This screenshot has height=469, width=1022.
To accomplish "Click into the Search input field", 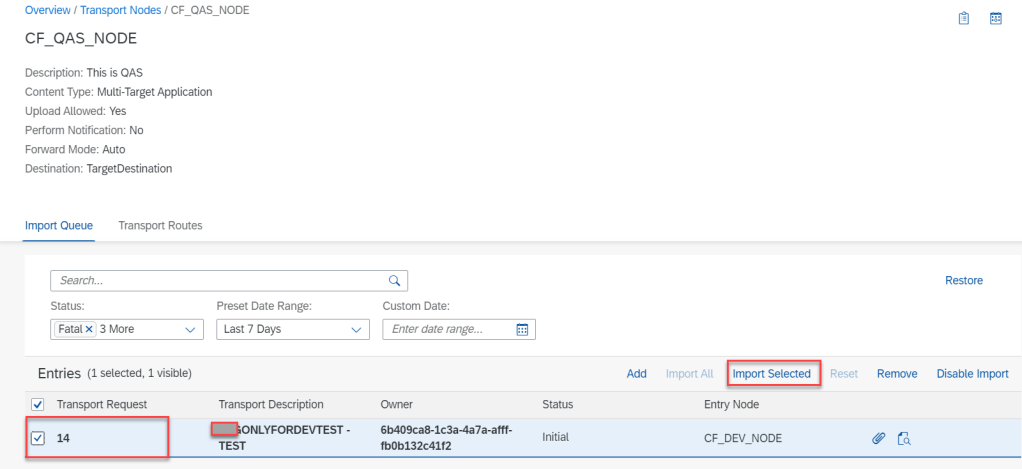I will [218, 281].
